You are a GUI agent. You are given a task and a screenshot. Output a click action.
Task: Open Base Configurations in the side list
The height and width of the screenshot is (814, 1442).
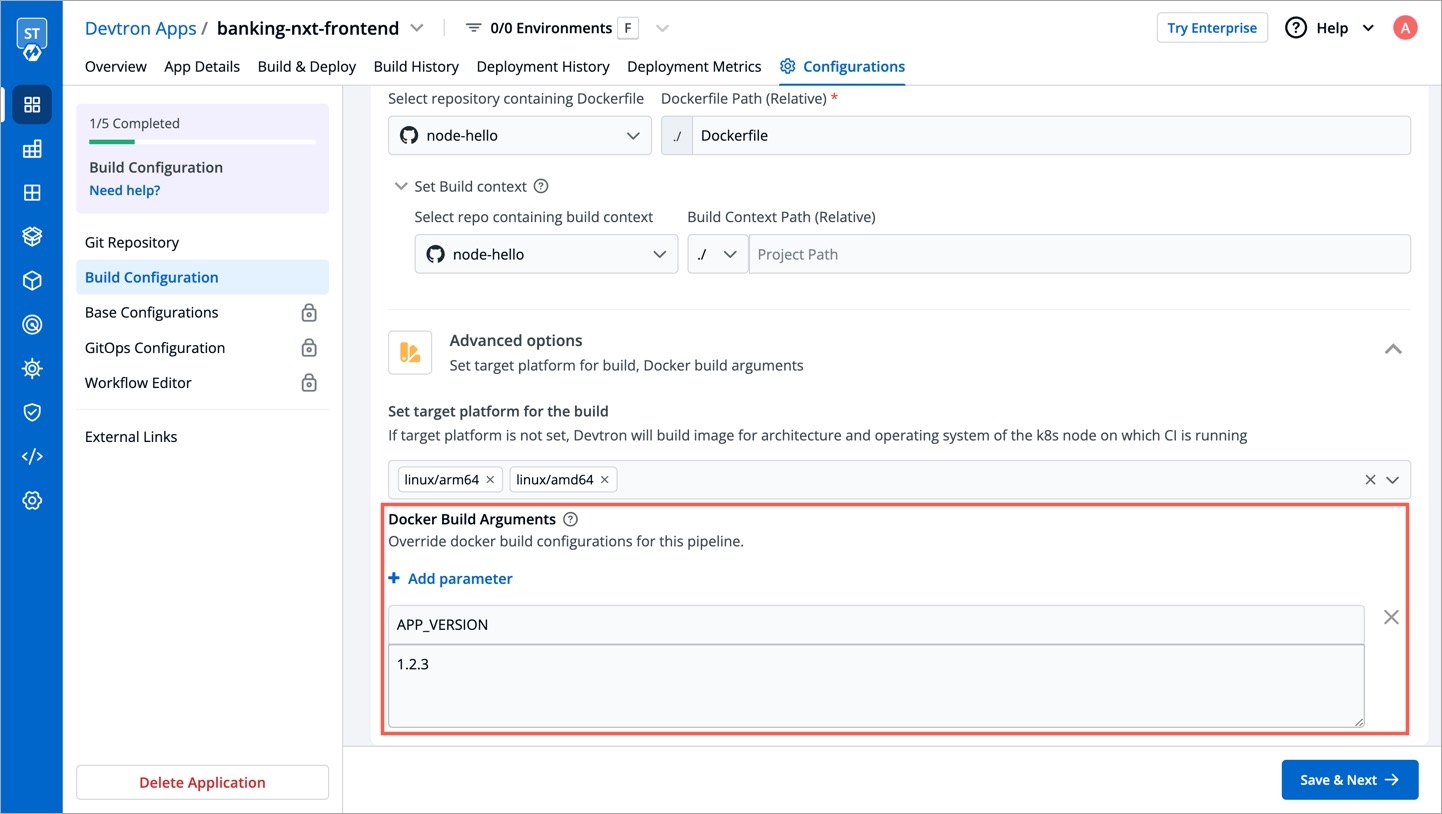(x=202, y=313)
